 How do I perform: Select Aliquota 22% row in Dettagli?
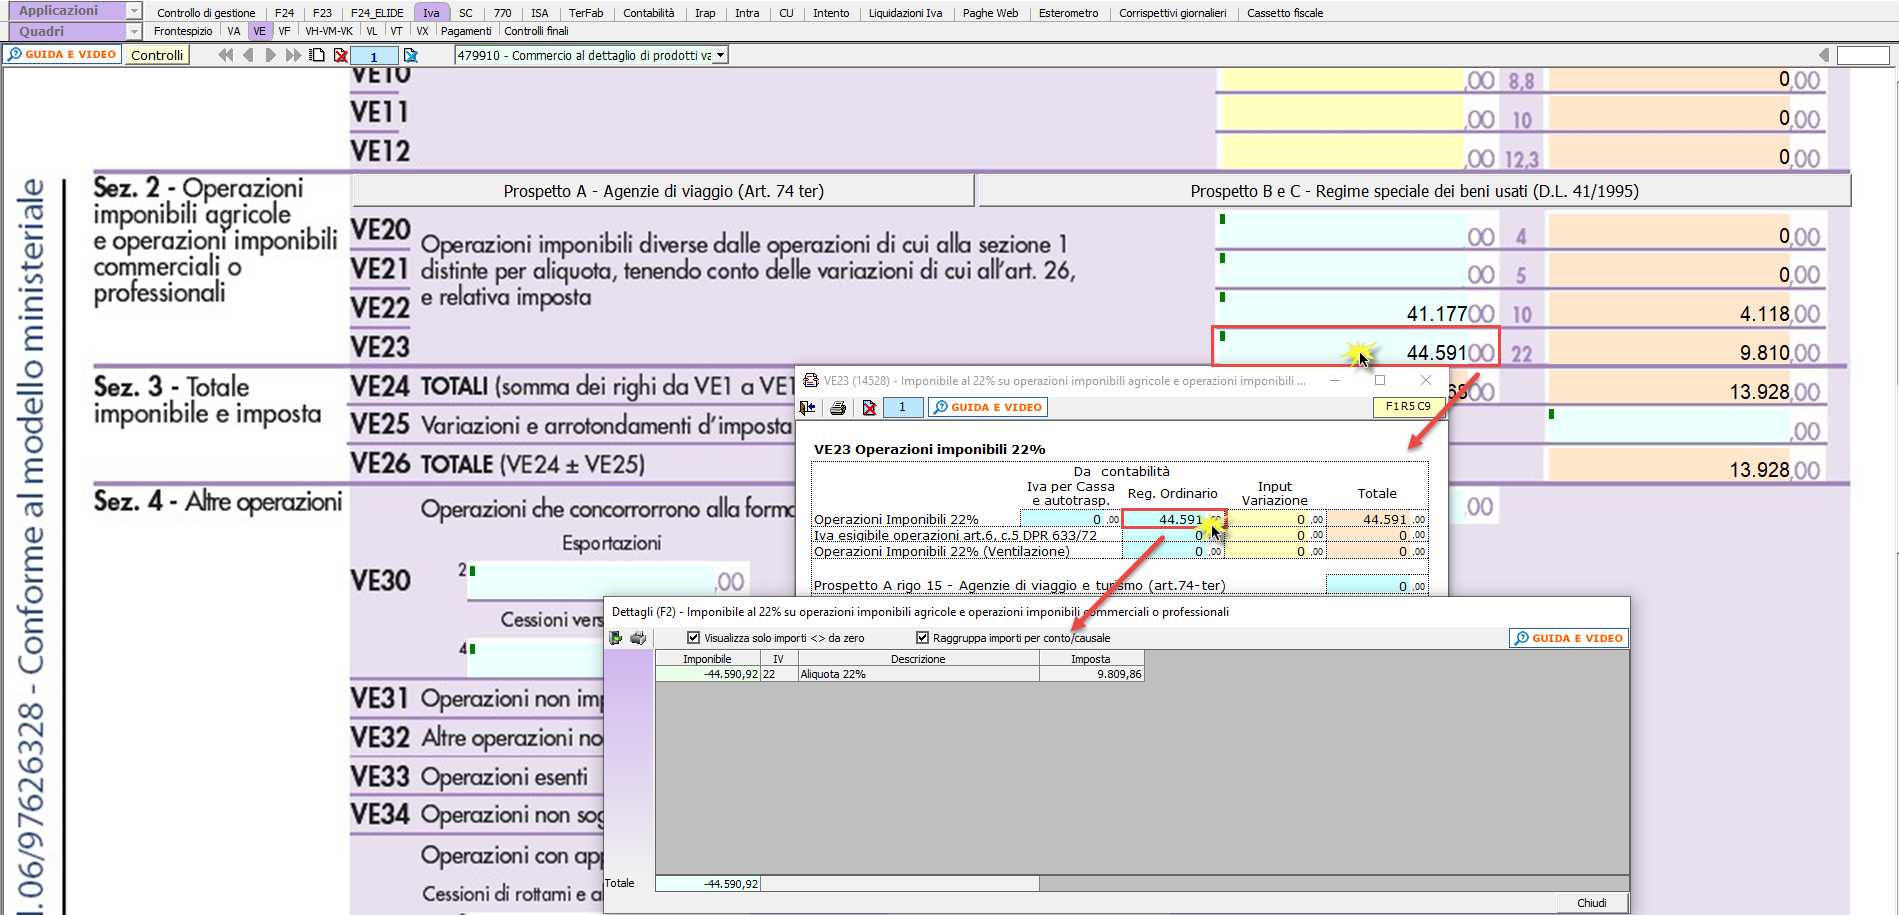coord(900,674)
